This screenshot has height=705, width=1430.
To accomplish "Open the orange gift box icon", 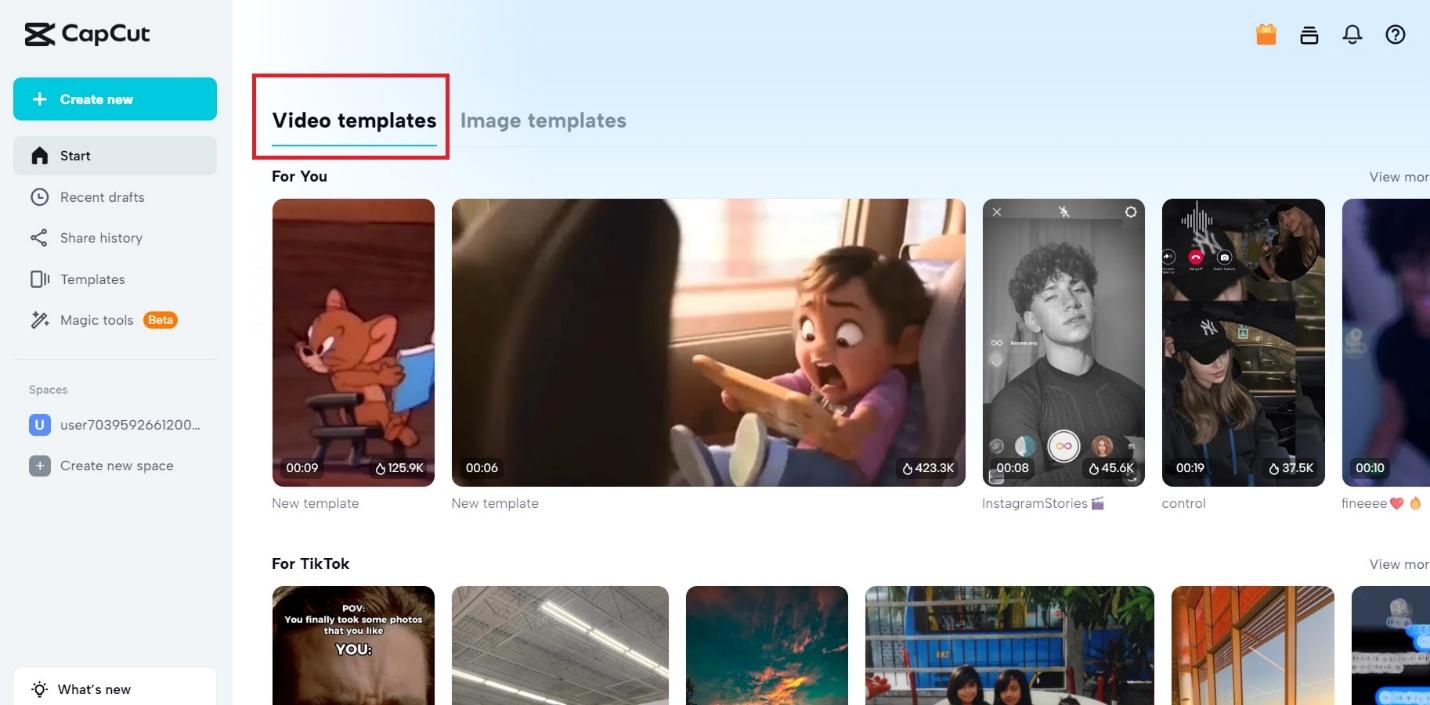I will [1266, 34].
